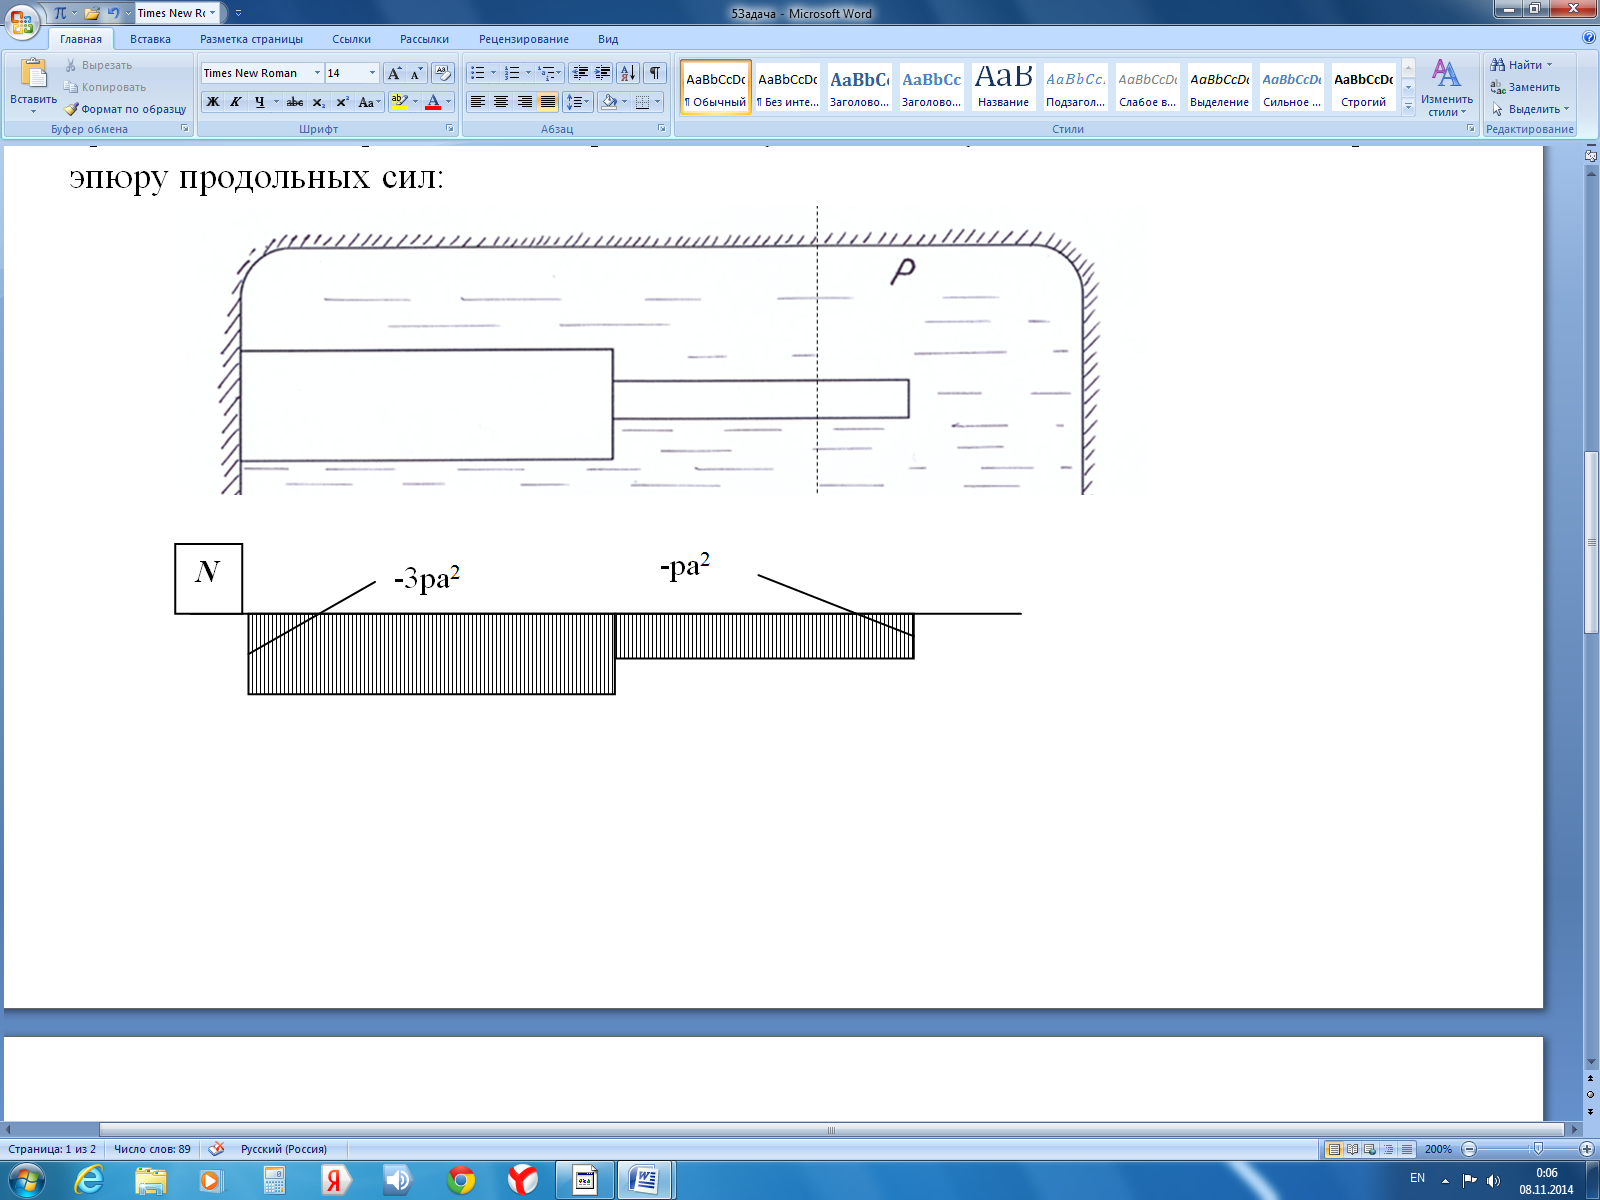Click the increase indent icon
Viewport: 1600px width, 1200px height.
click(603, 73)
